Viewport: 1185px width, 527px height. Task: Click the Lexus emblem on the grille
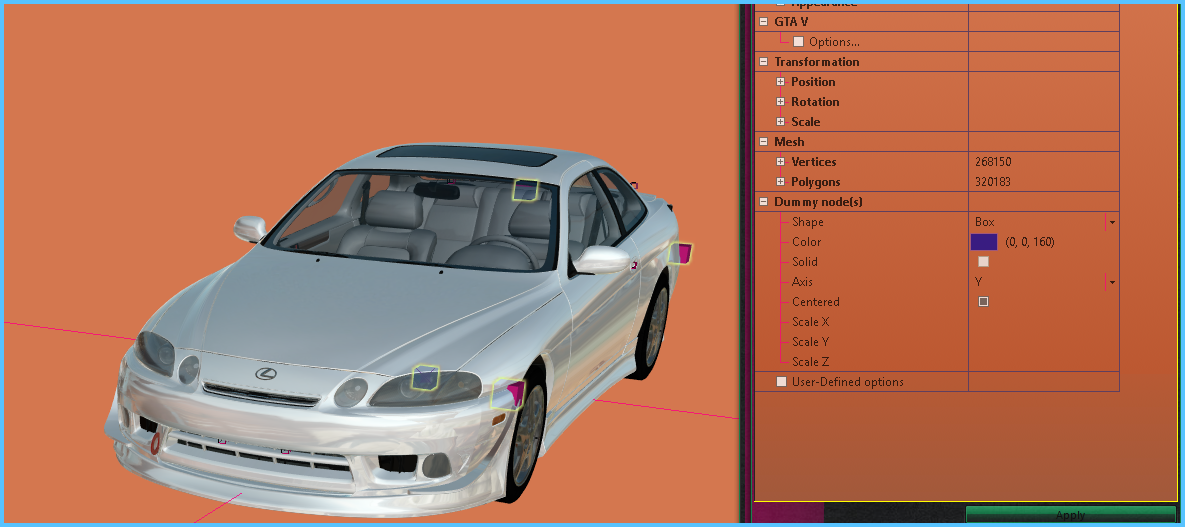[x=265, y=374]
